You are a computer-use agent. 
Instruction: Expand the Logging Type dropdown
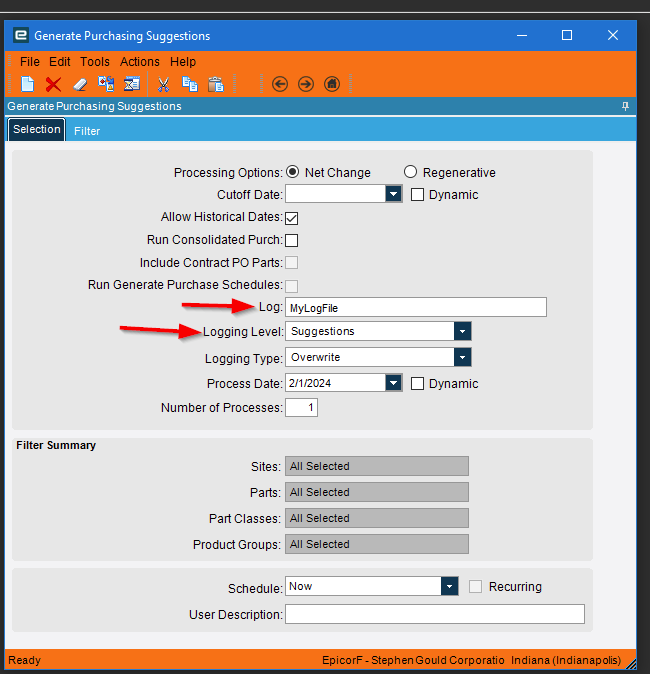pos(463,357)
